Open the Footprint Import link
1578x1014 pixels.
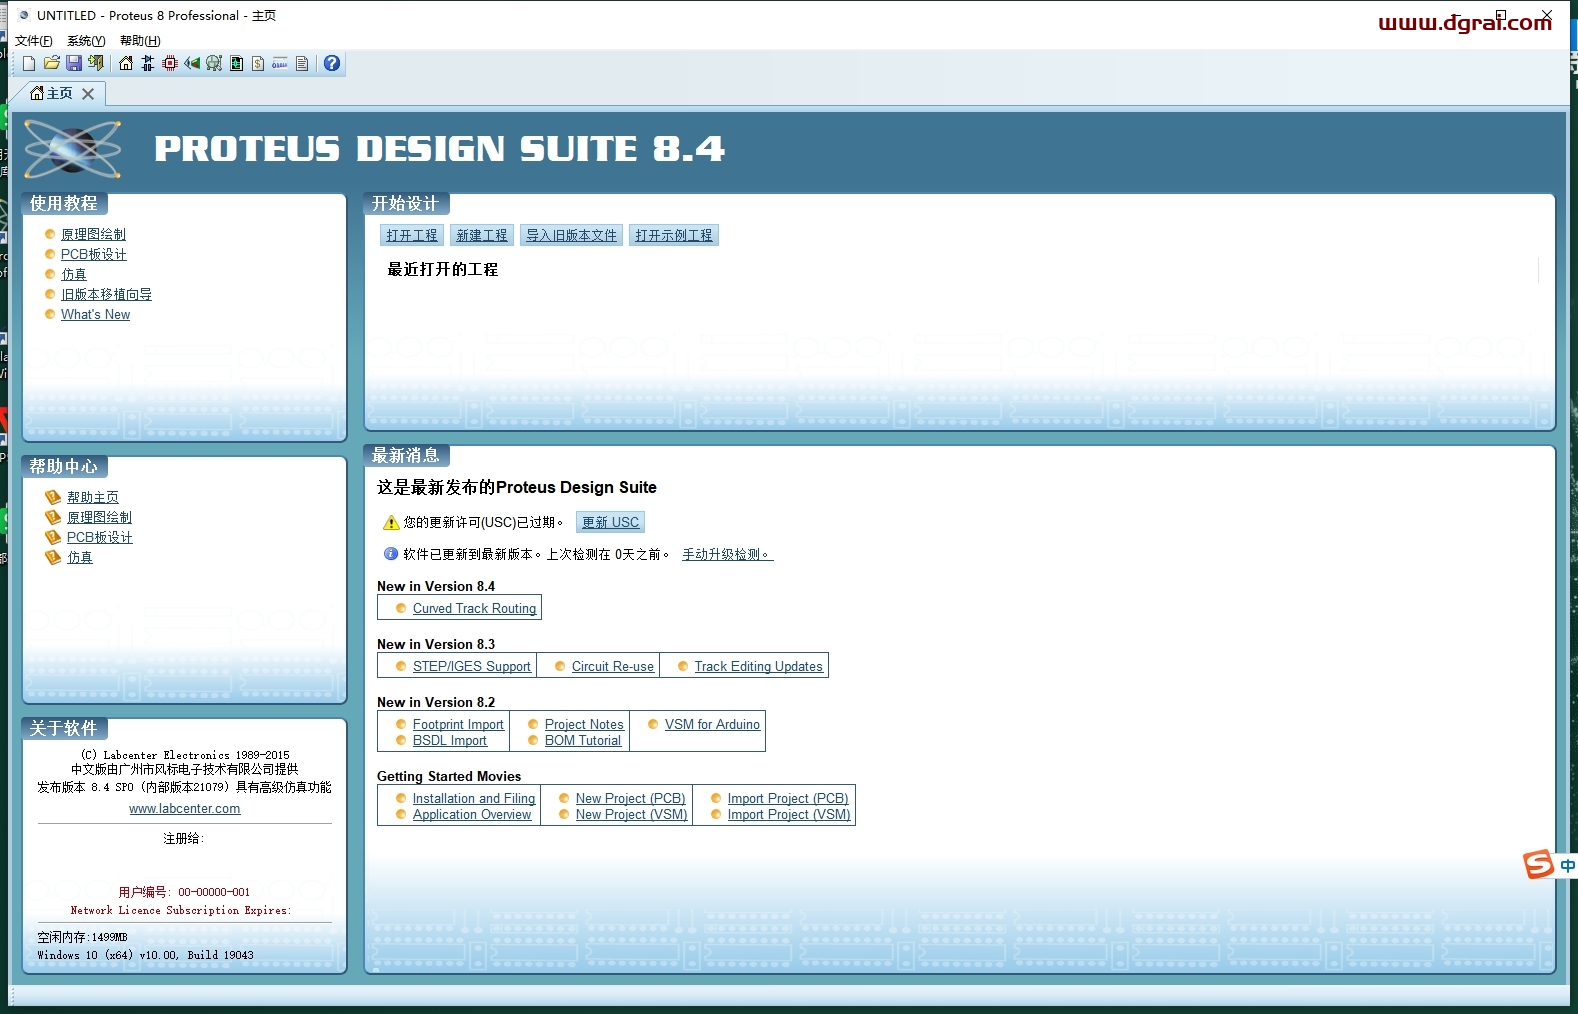[x=458, y=724]
